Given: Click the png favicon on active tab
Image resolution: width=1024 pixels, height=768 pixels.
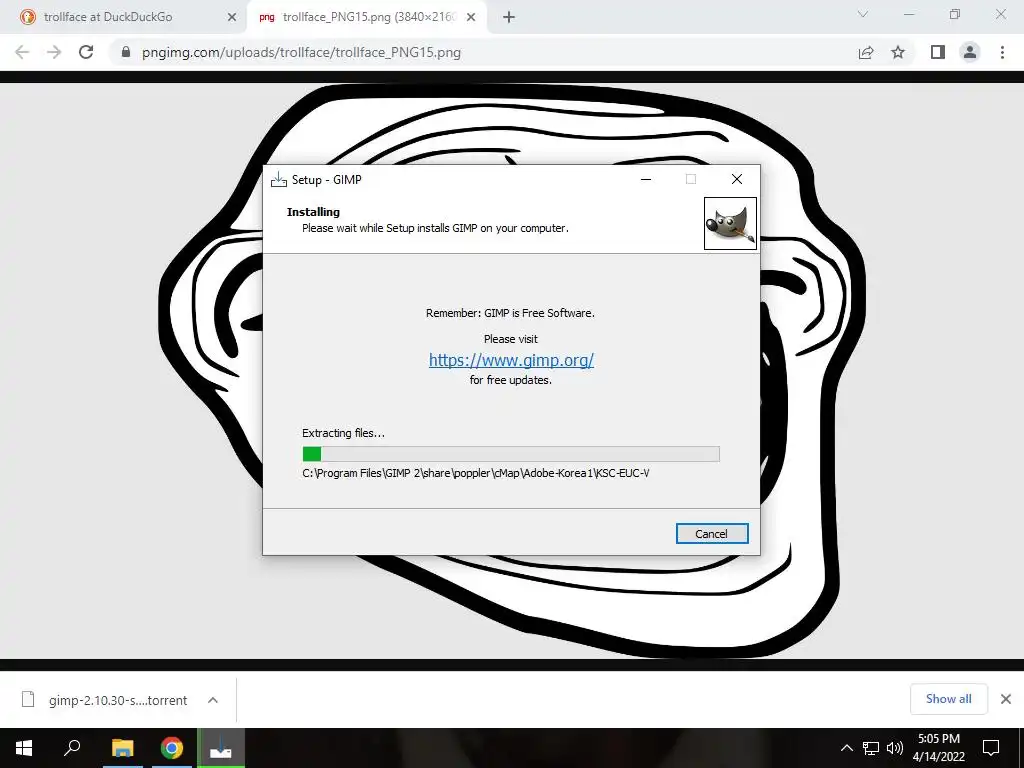Looking at the screenshot, I should click(266, 18).
